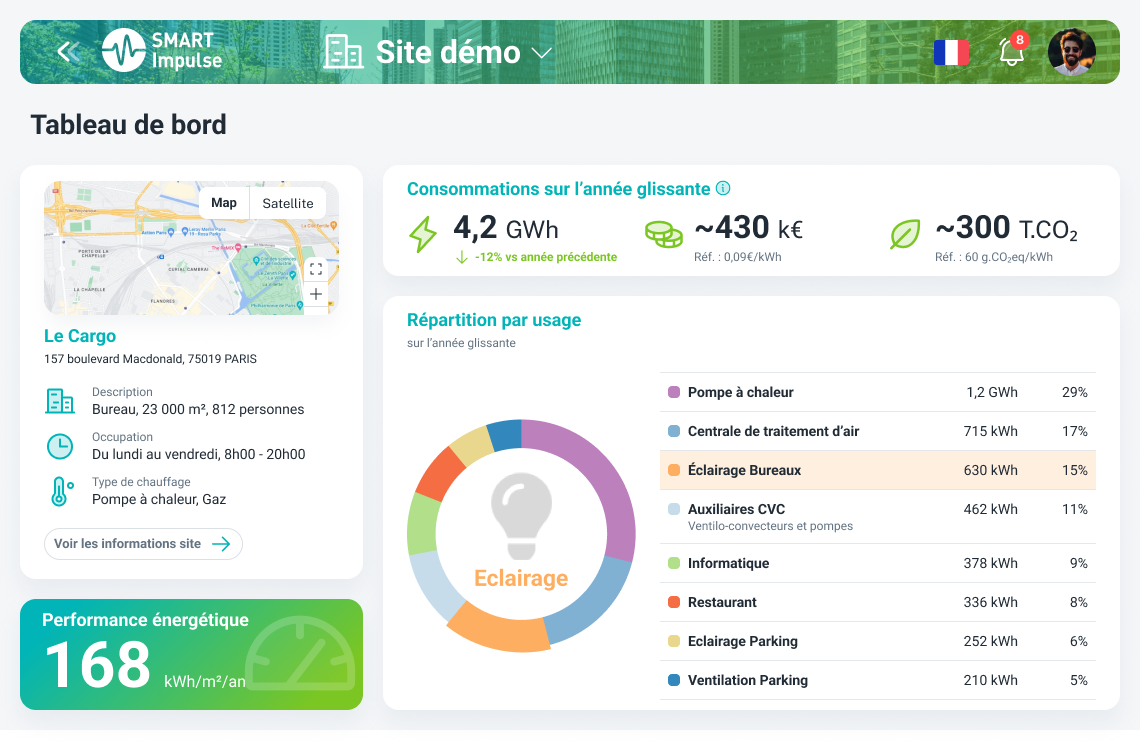Open the Le Cargo site link
Screen dimensions: 1140x750
[x=79, y=336]
